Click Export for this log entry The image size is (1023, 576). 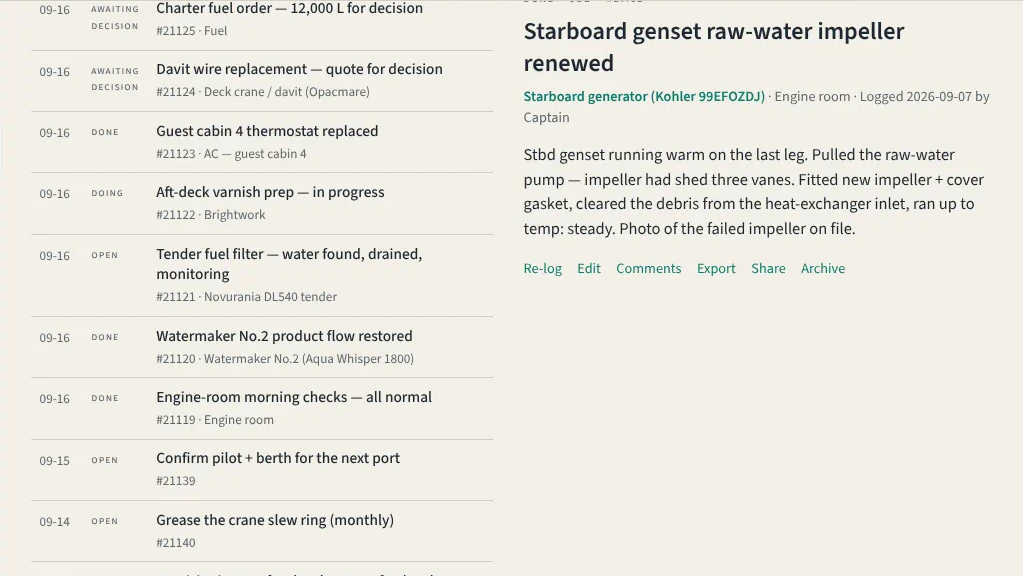pos(716,269)
